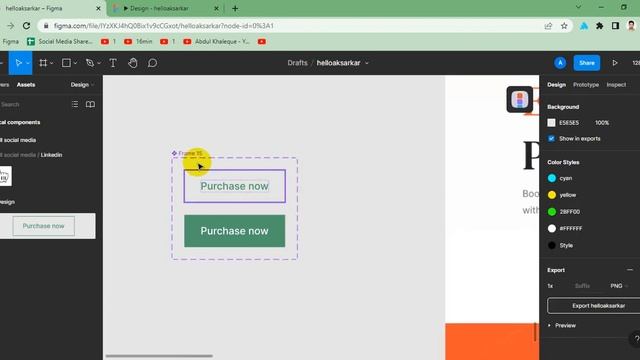640x360 pixels.
Task: Click the blue Share button
Action: 587,63
